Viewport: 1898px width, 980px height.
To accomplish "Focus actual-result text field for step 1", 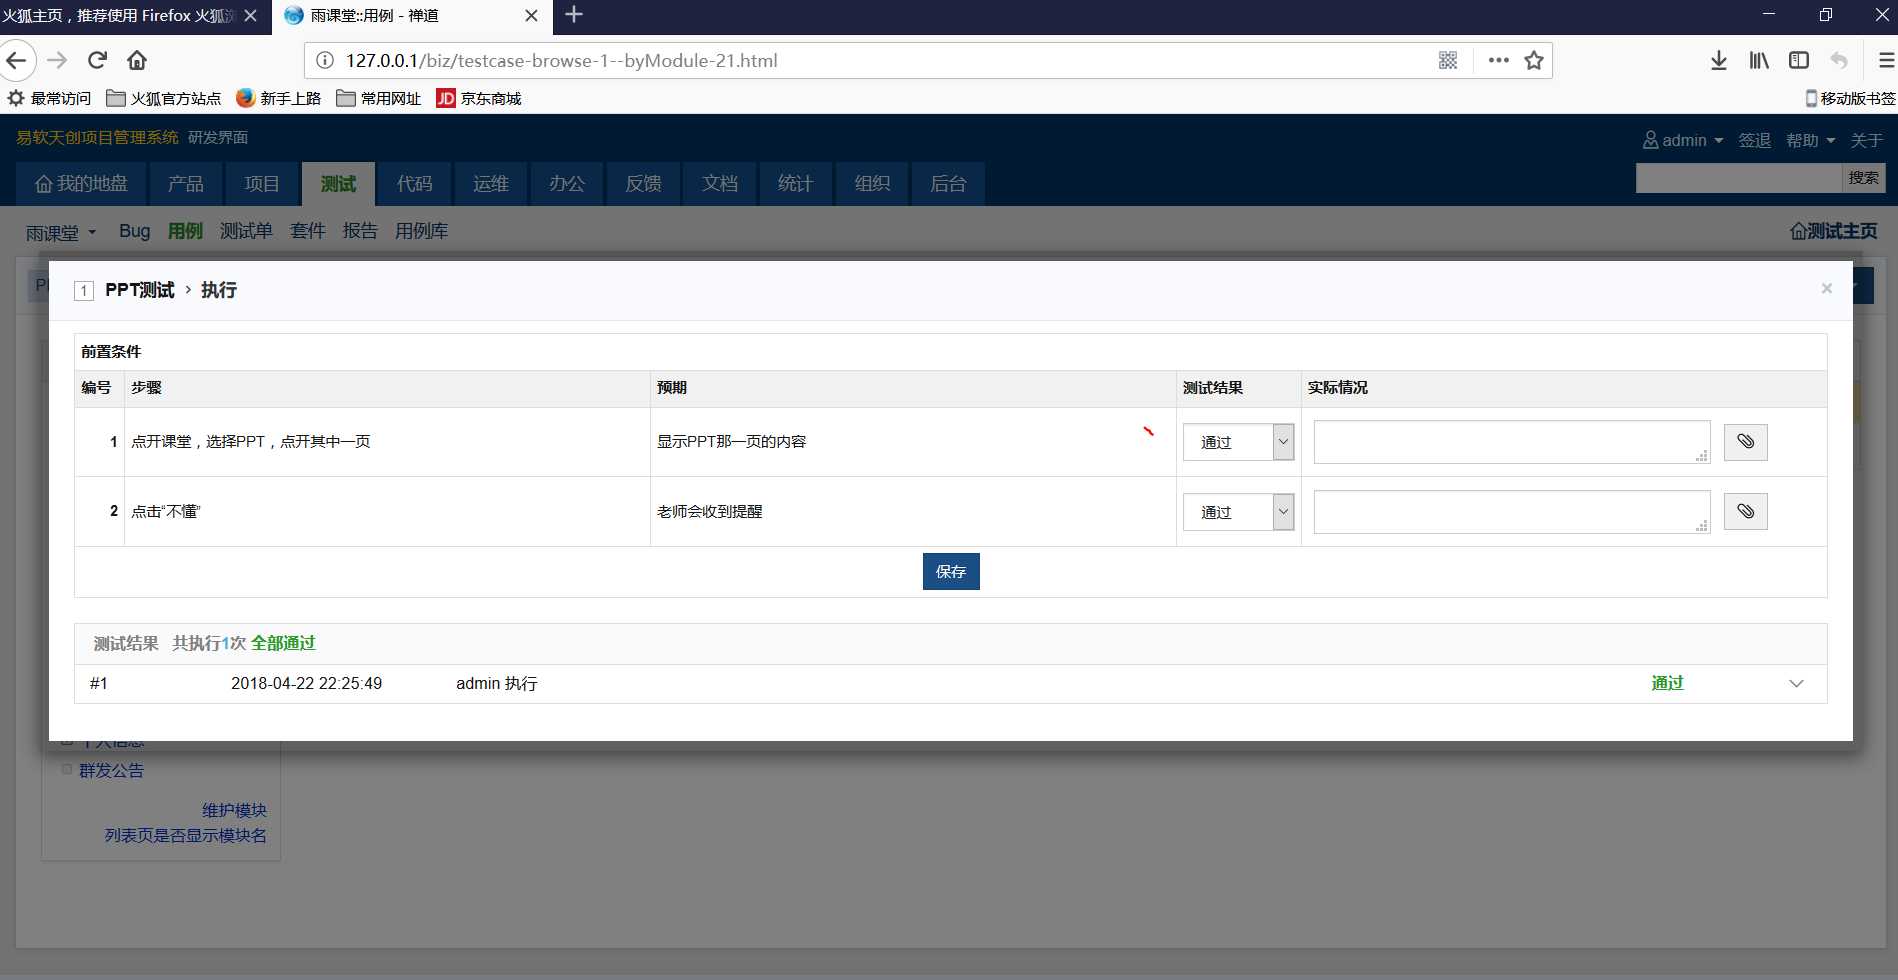I will point(1511,442).
